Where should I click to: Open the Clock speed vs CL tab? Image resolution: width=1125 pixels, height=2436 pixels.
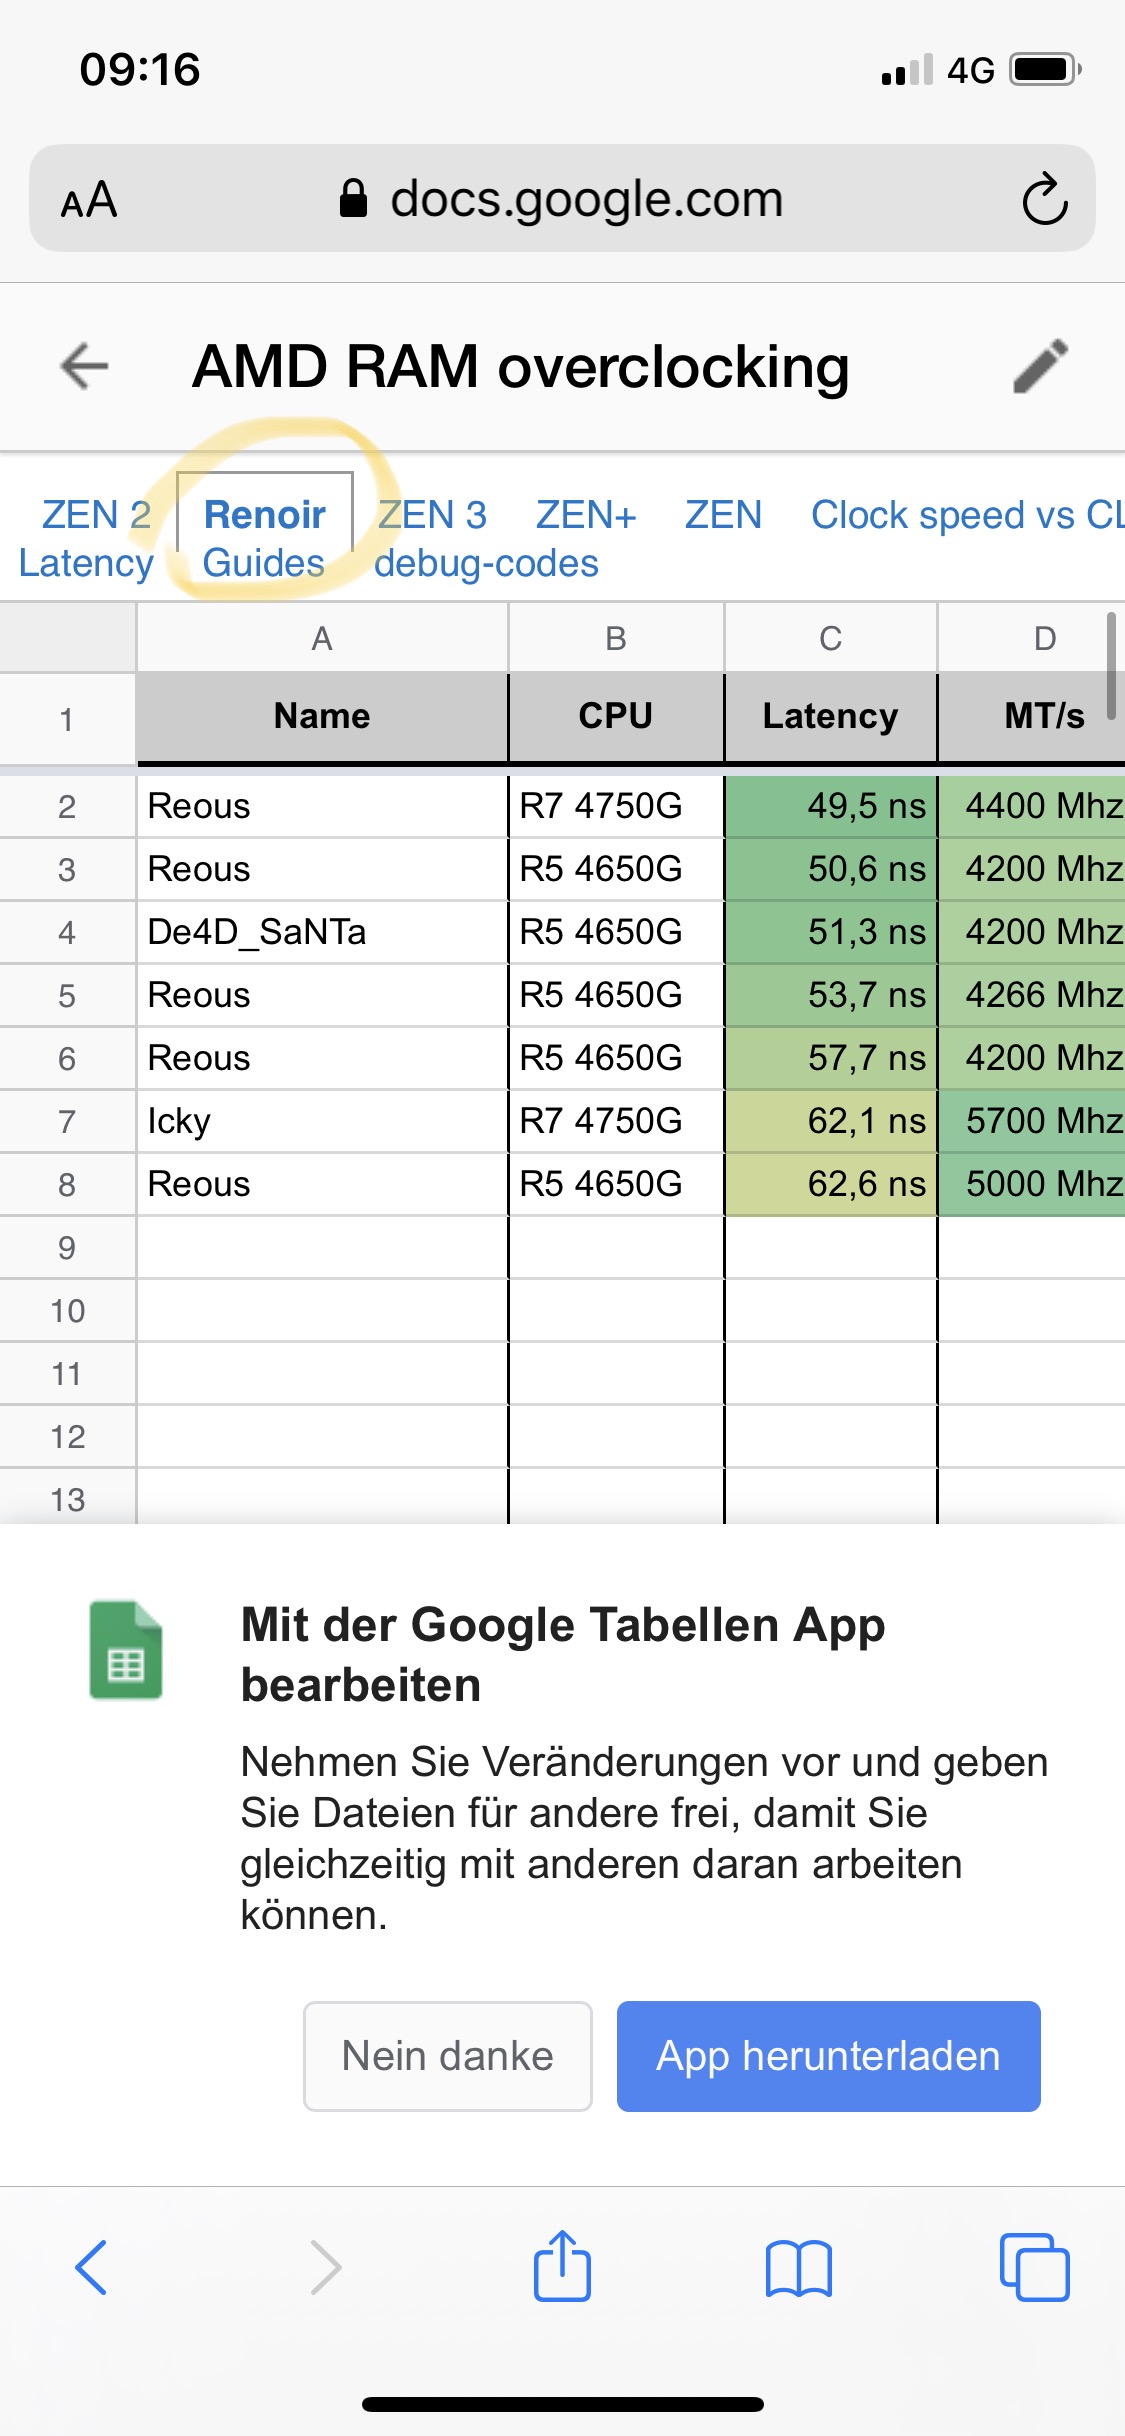tap(966, 515)
